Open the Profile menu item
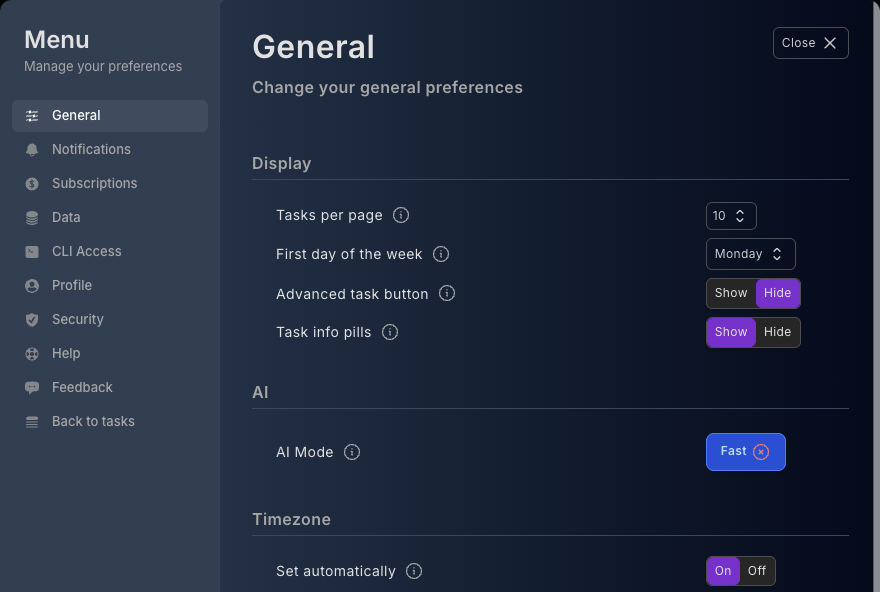 (x=72, y=286)
